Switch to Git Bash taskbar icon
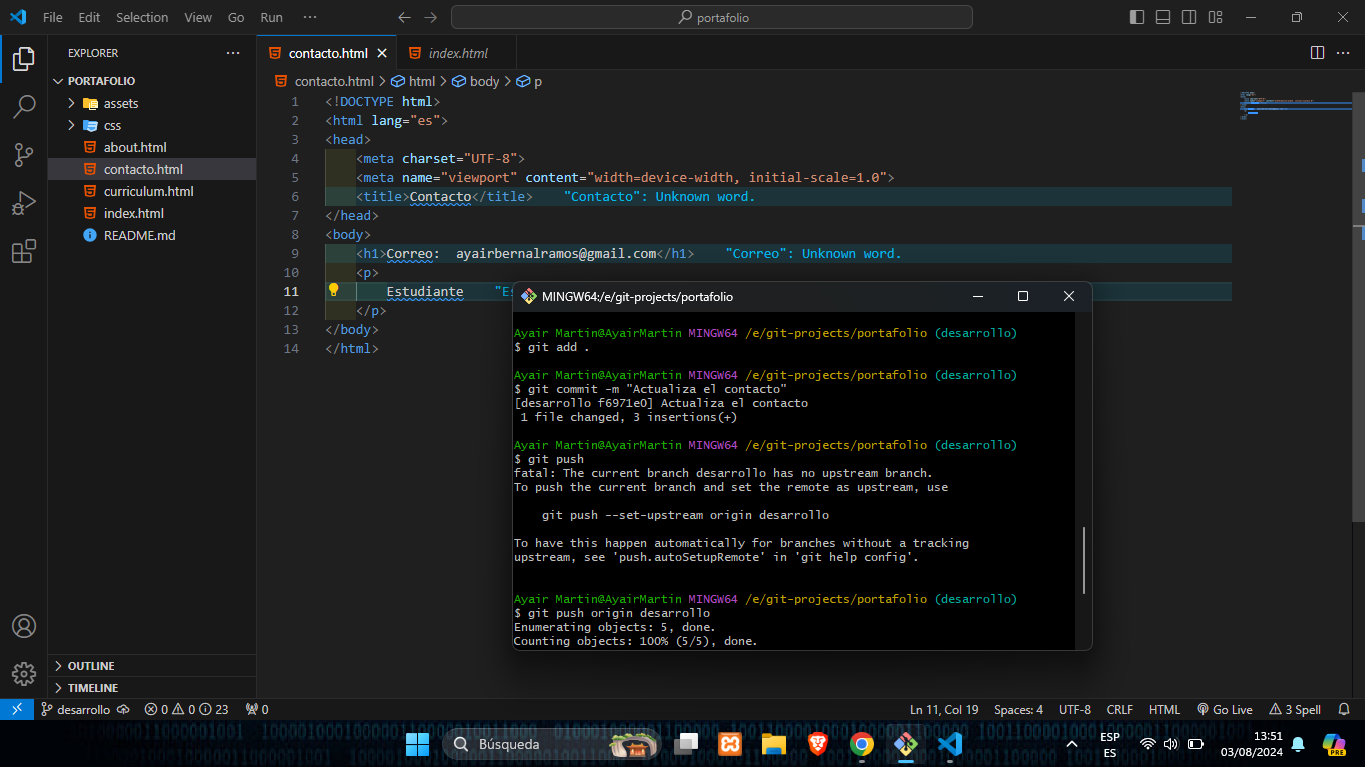 pos(905,744)
